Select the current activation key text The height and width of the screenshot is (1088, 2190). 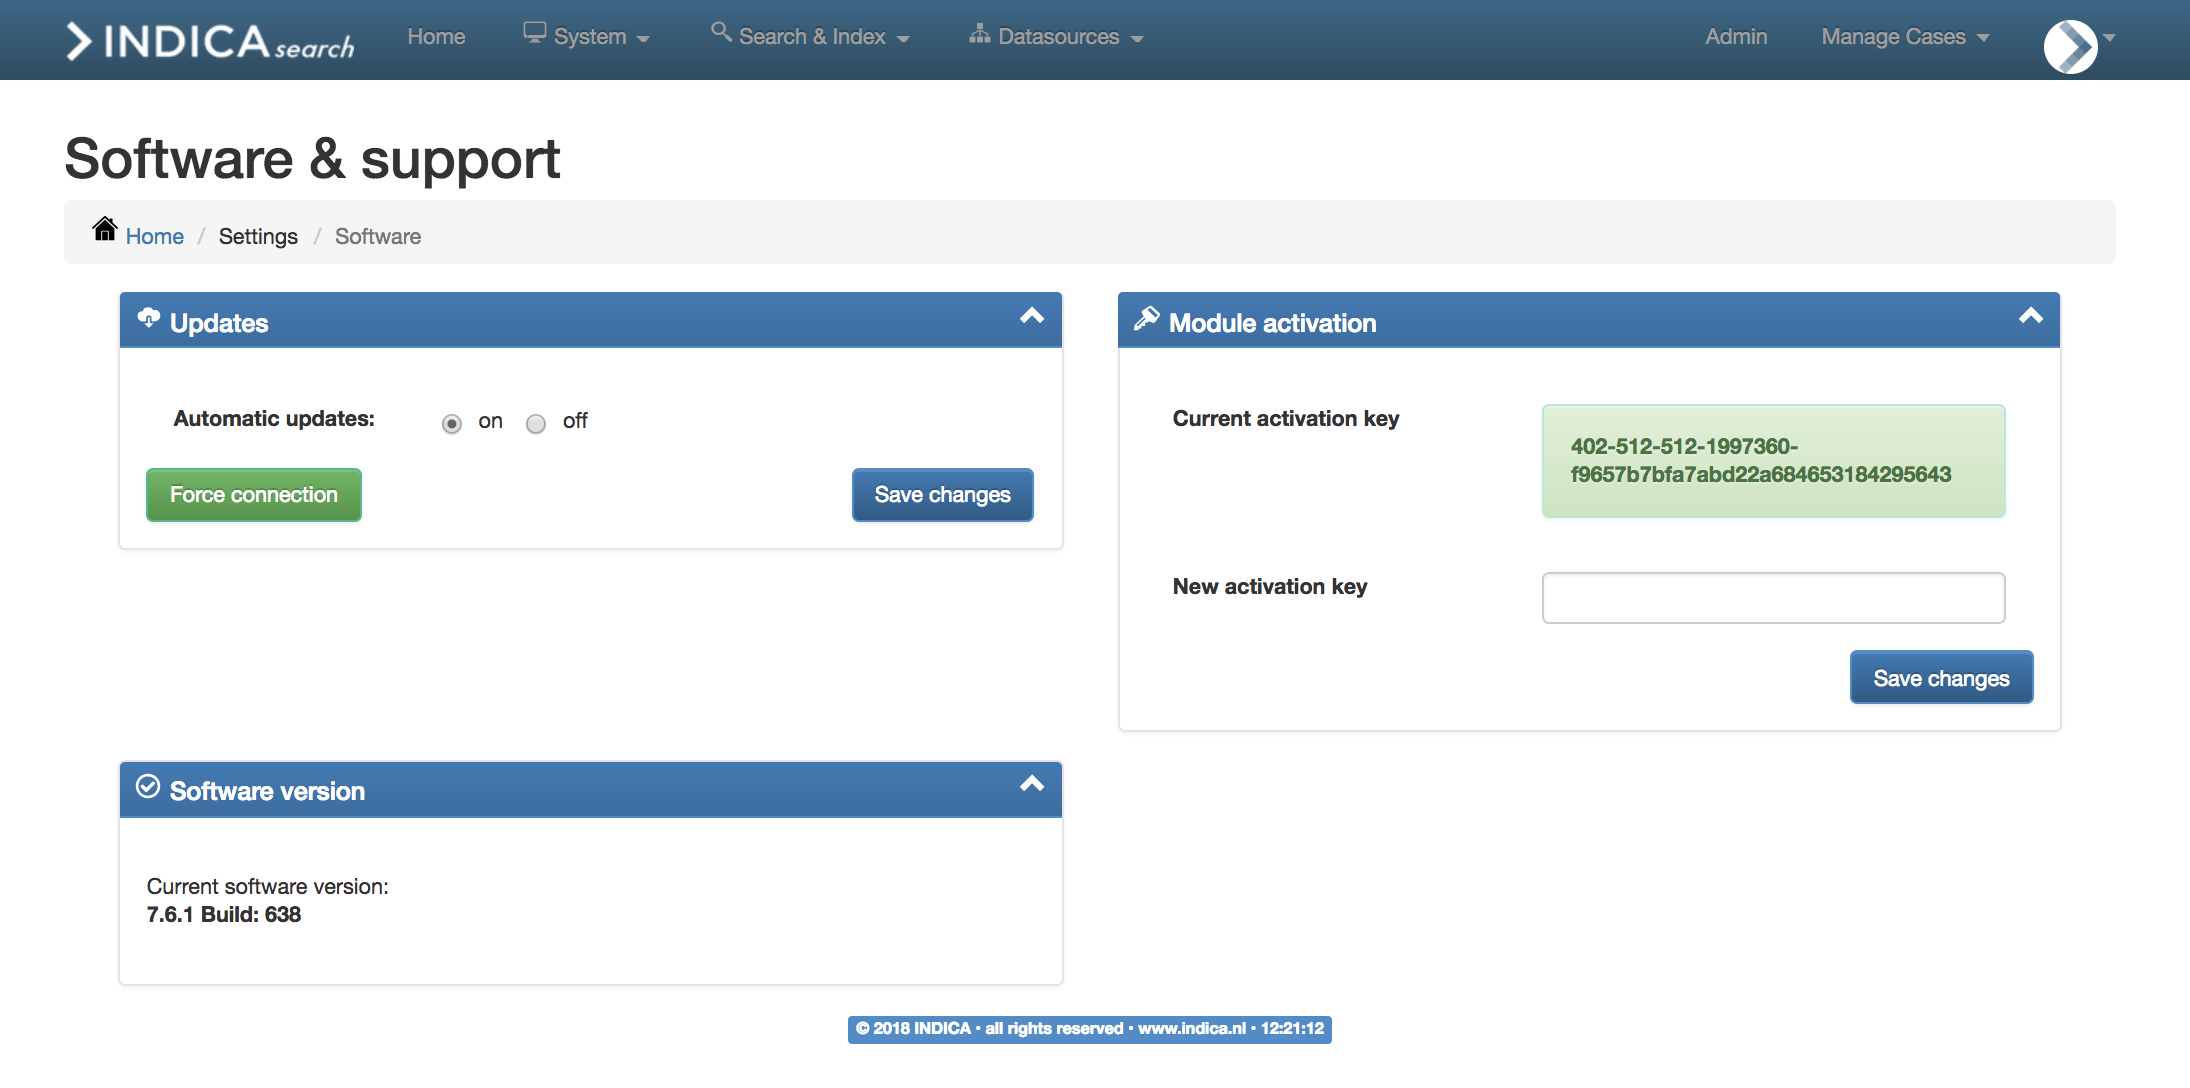click(1760, 461)
